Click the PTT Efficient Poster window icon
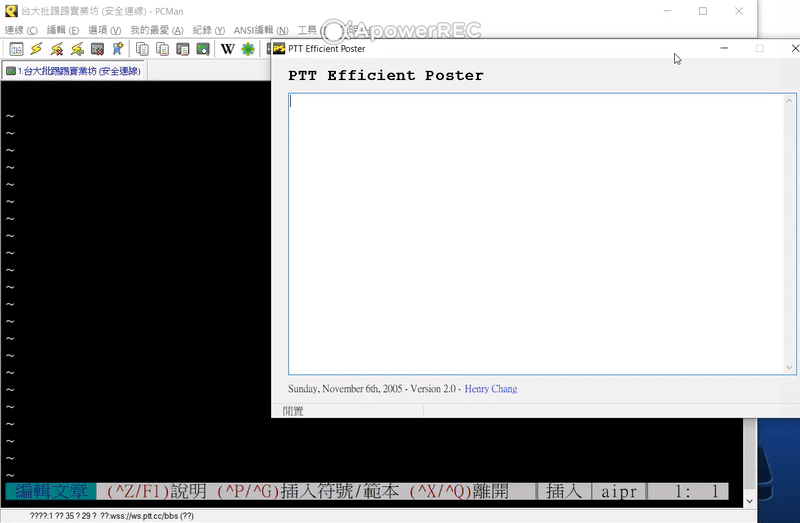 point(279,48)
